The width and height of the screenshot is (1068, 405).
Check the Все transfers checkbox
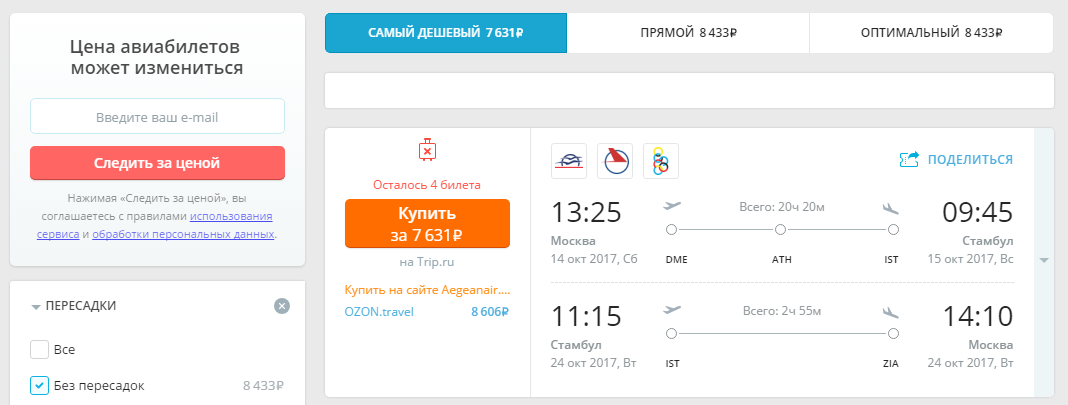pyautogui.click(x=40, y=350)
